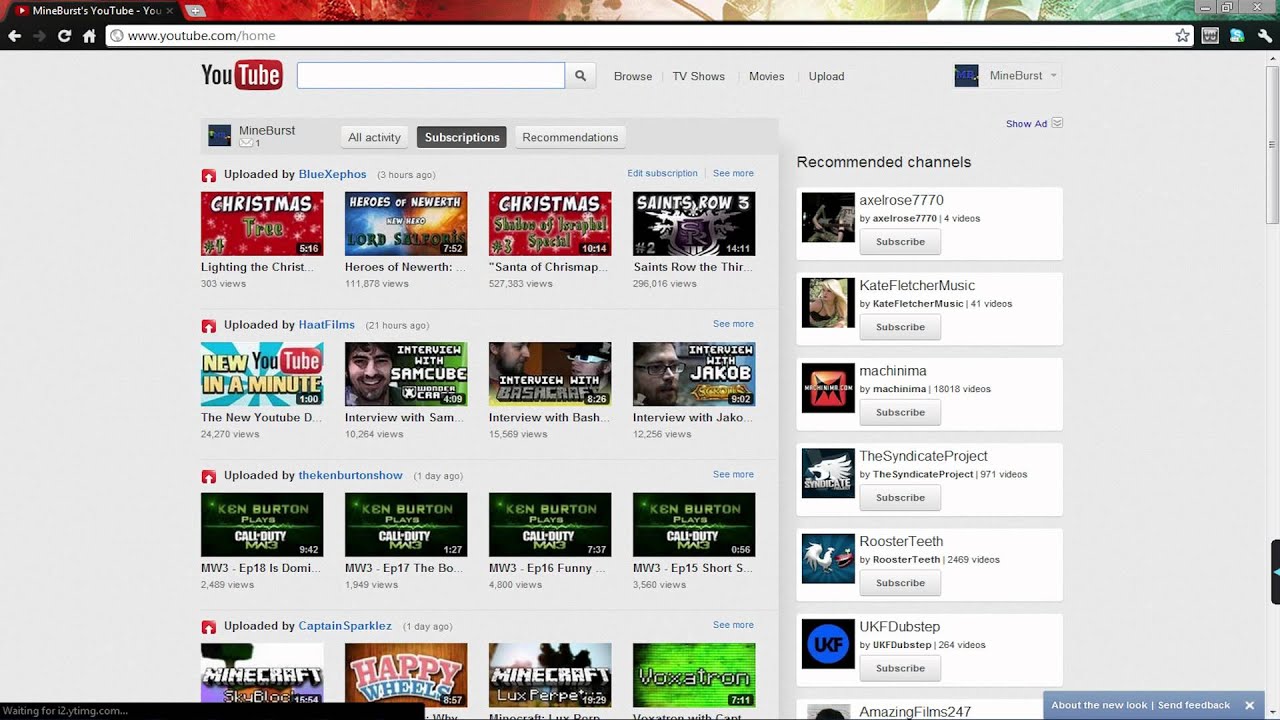Subscribe to TheSyndicateProject
Image resolution: width=1280 pixels, height=720 pixels.
[x=900, y=497]
